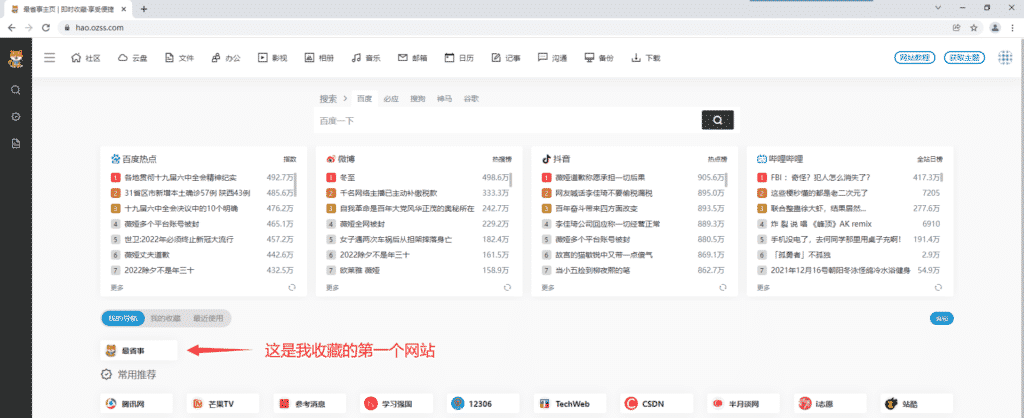
Task: Click blue 编辑 button right of navigation tabs
Action: [x=941, y=318]
